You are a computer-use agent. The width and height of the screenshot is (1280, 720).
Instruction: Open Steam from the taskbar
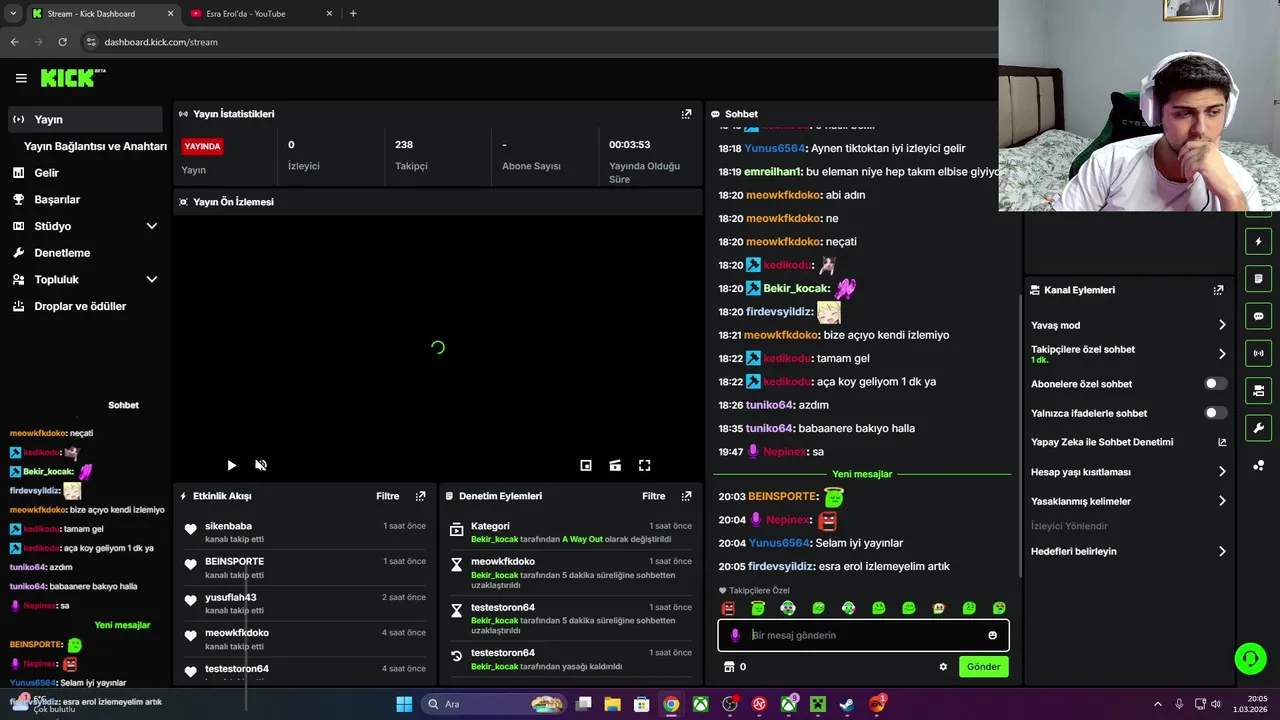(x=847, y=704)
